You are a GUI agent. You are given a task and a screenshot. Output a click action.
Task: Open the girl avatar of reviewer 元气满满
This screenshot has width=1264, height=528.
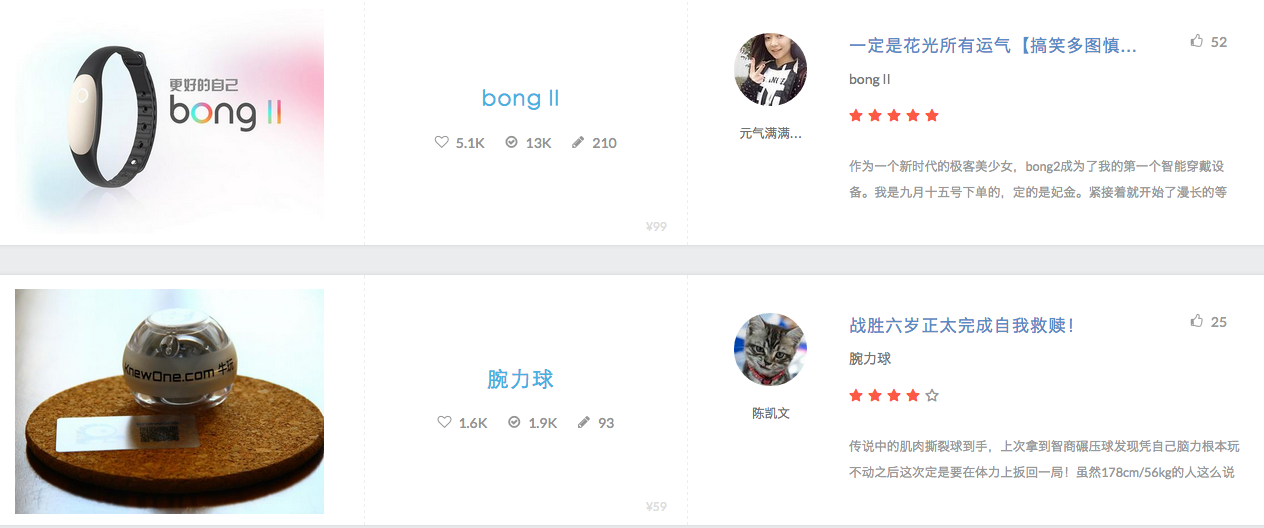[771, 69]
